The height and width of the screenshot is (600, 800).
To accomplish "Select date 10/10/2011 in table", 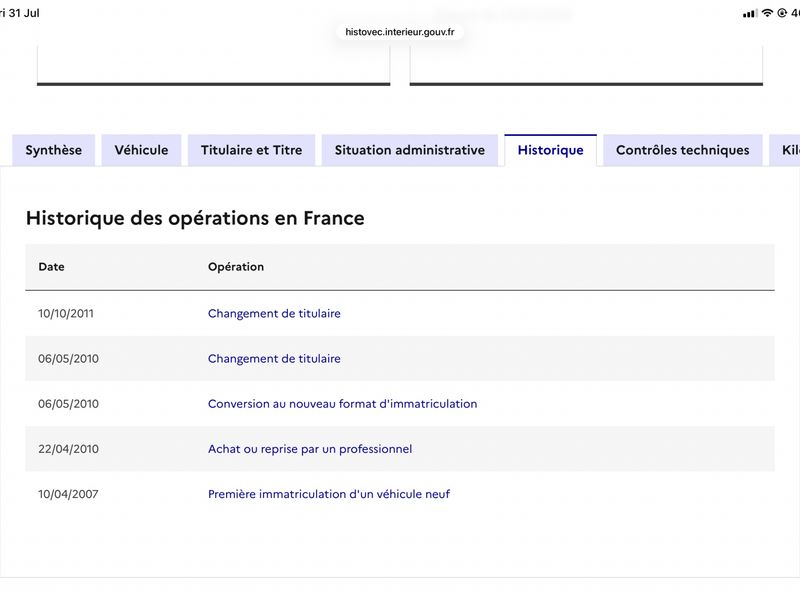I will coord(66,313).
